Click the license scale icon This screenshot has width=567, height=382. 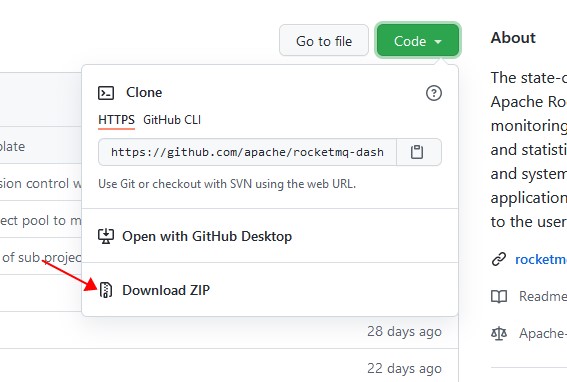[499, 333]
